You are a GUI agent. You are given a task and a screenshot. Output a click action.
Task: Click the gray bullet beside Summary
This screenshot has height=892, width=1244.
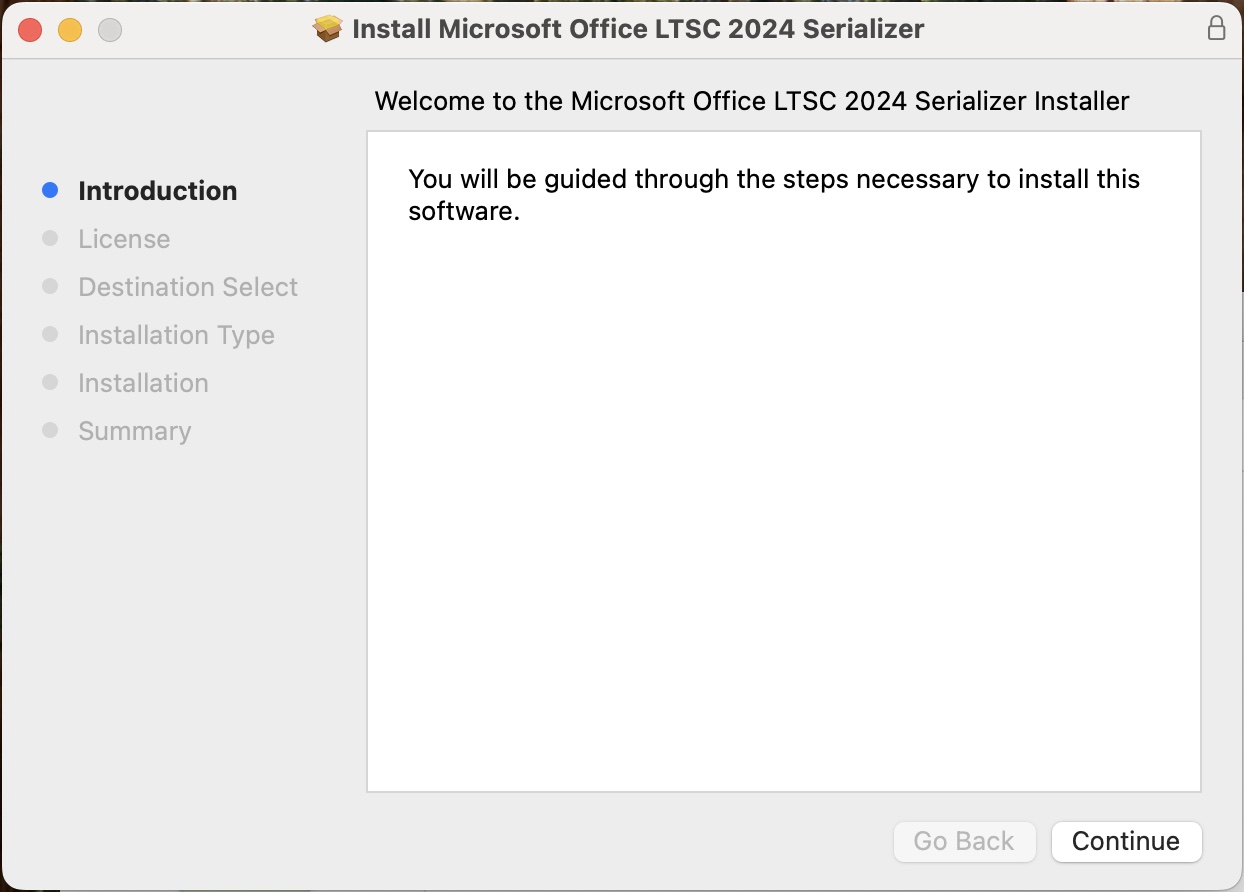50,430
